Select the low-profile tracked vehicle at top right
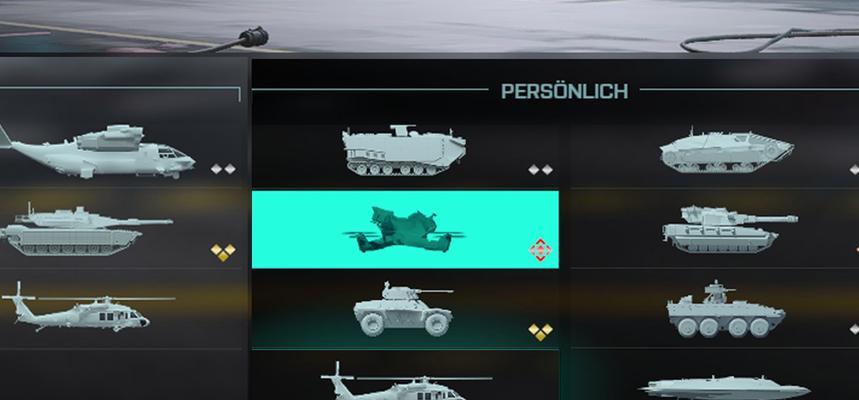Viewport: 859px width, 400px height. click(x=726, y=151)
